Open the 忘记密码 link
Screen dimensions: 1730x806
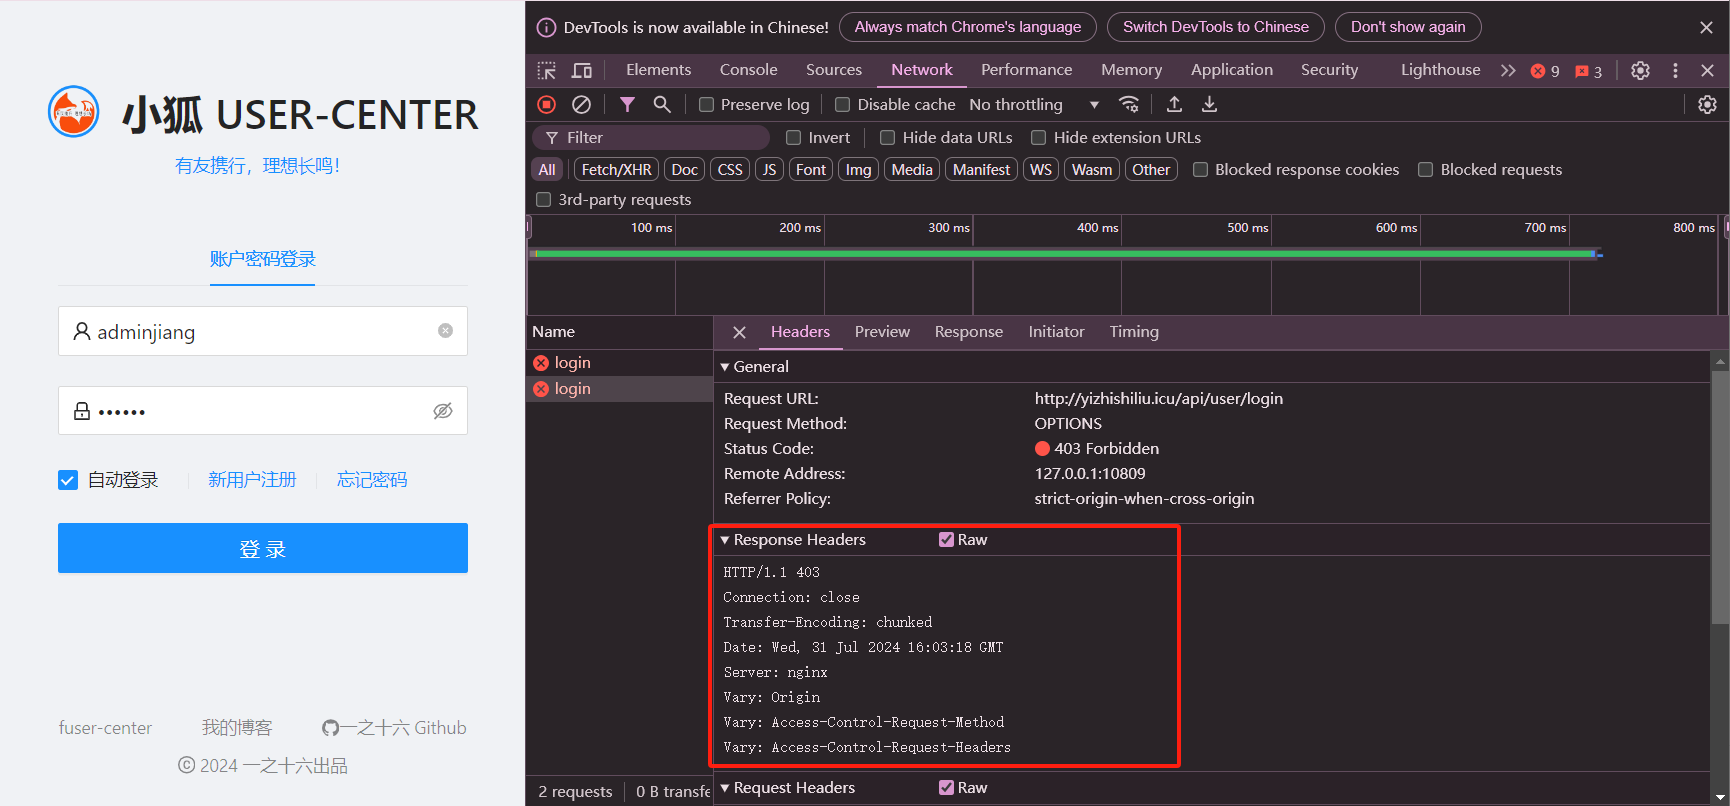point(372,480)
